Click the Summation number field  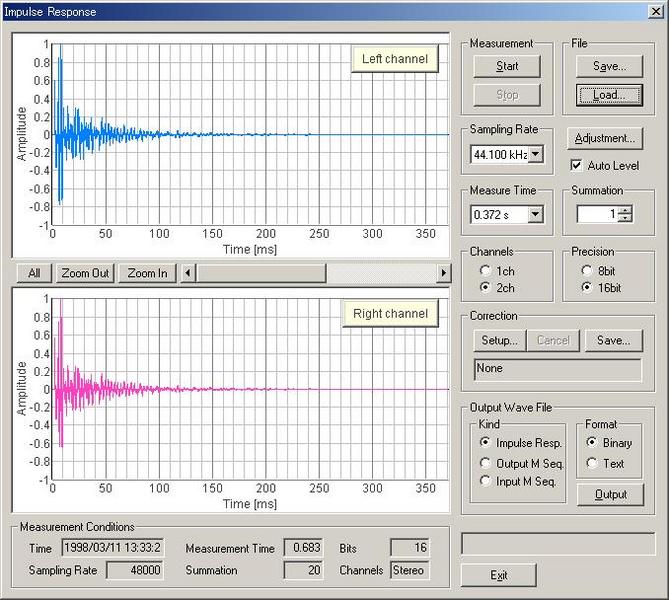[597, 214]
